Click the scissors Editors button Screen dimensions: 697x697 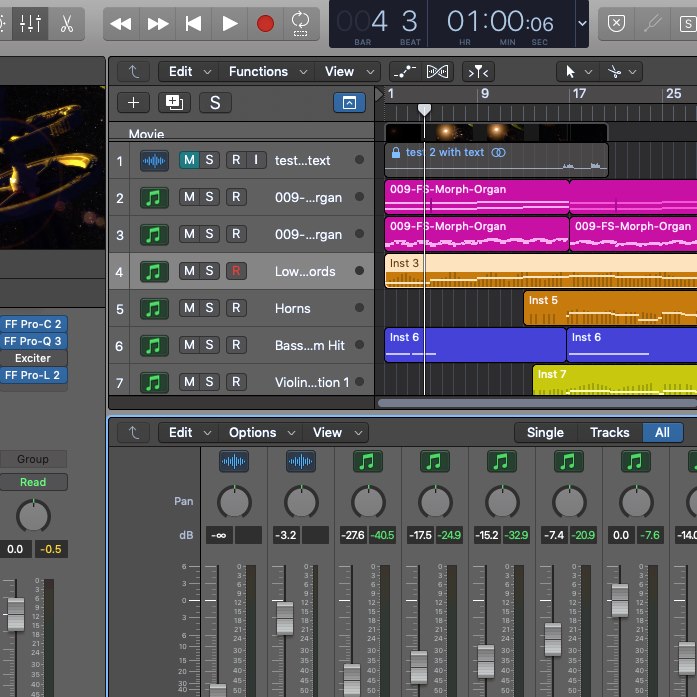66,23
